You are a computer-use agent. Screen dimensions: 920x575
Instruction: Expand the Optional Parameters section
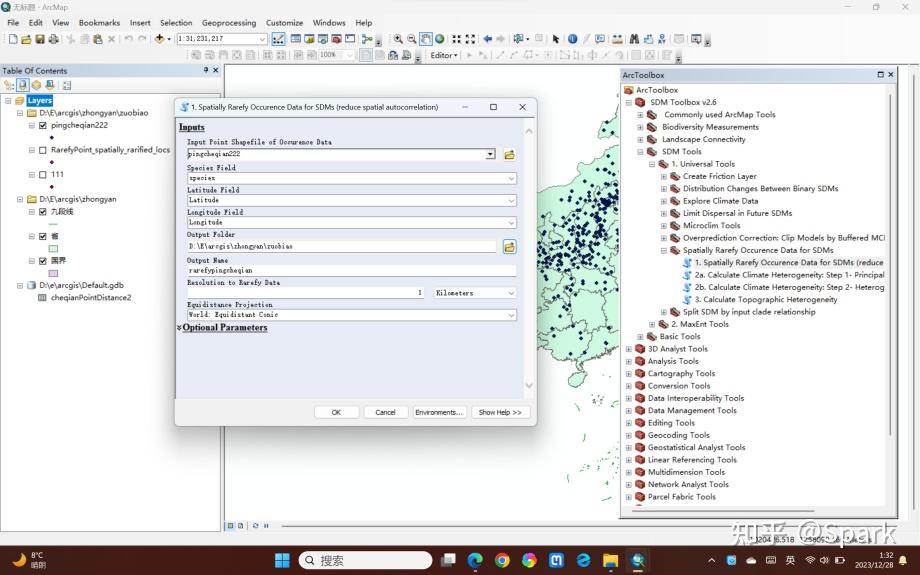pos(222,327)
